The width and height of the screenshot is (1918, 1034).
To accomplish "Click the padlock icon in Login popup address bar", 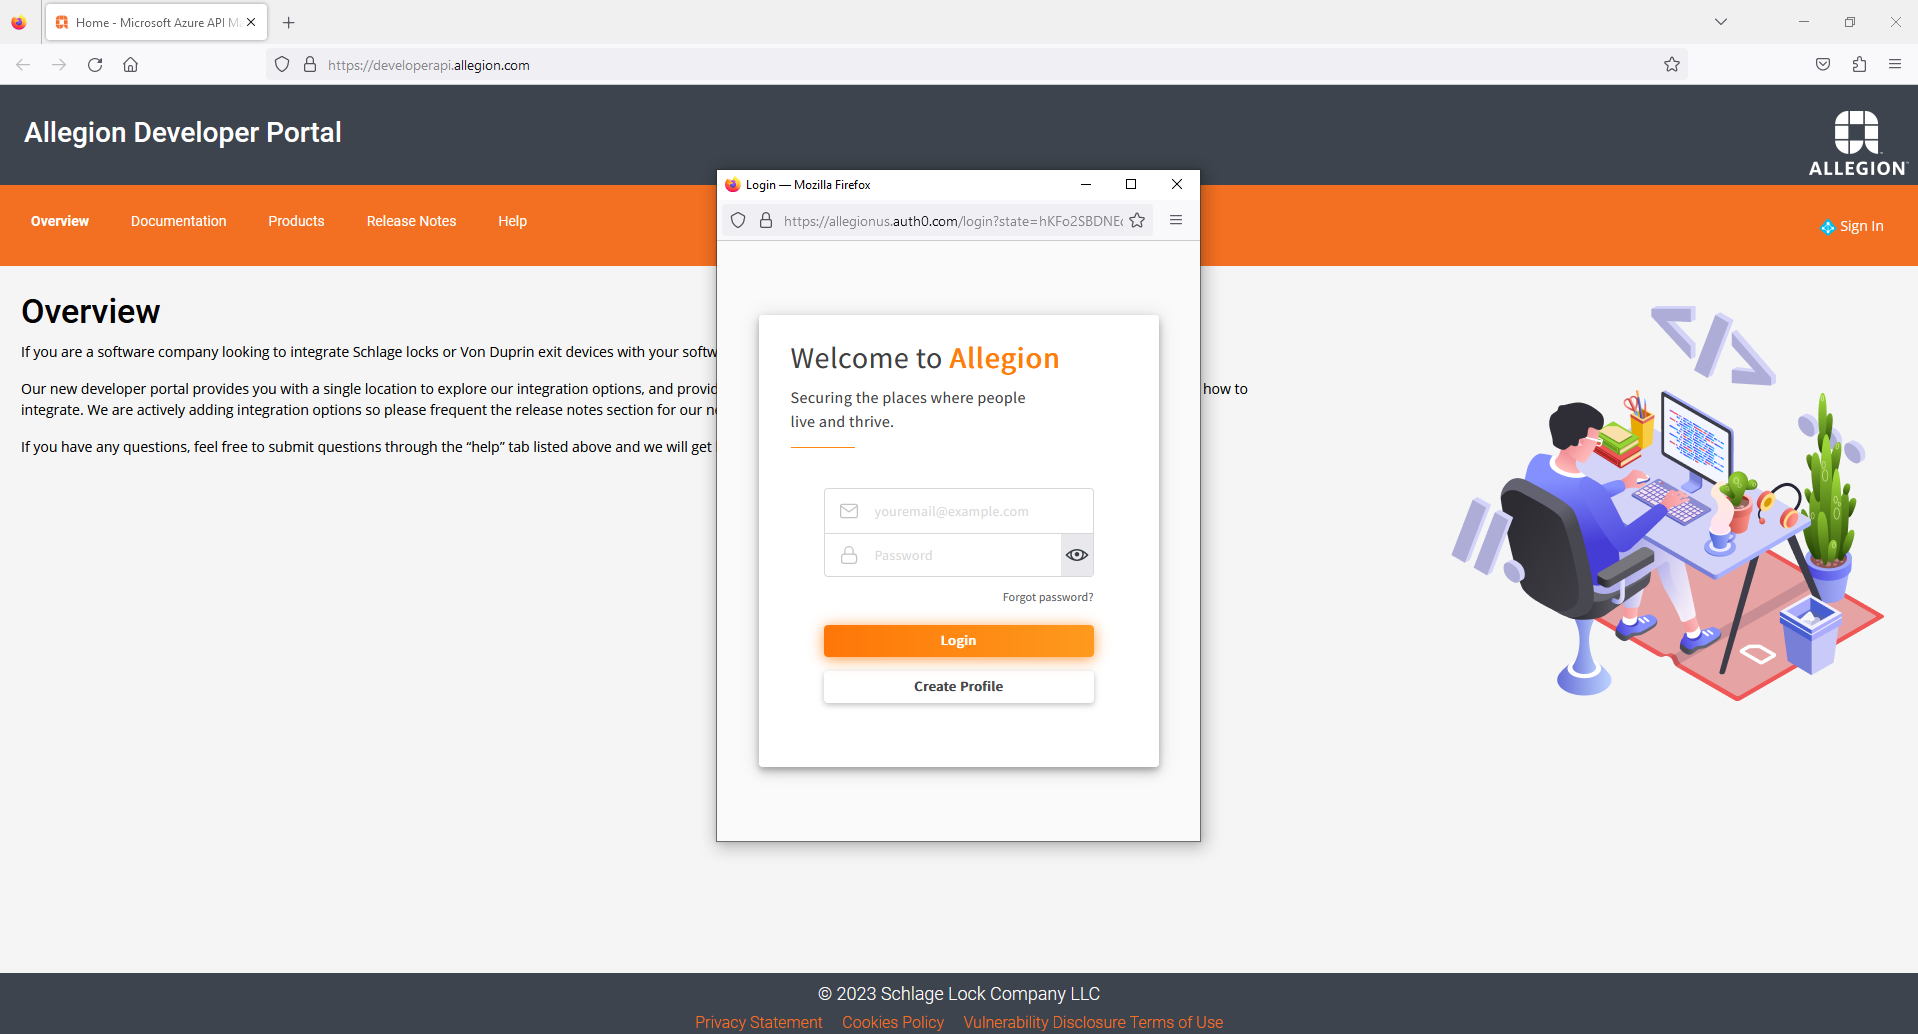I will [766, 221].
